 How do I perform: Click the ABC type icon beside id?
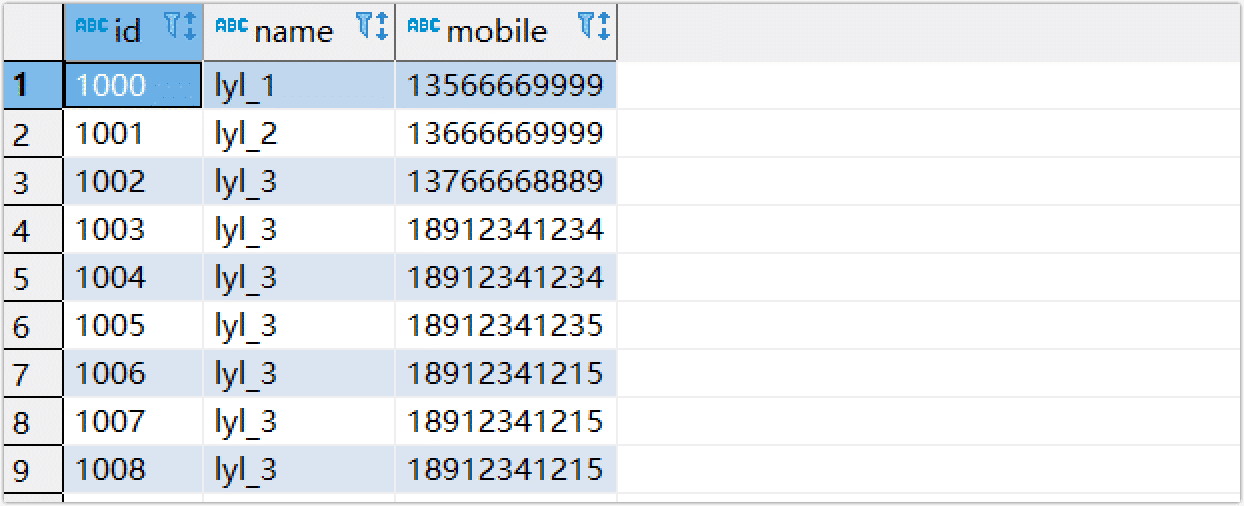click(x=91, y=27)
